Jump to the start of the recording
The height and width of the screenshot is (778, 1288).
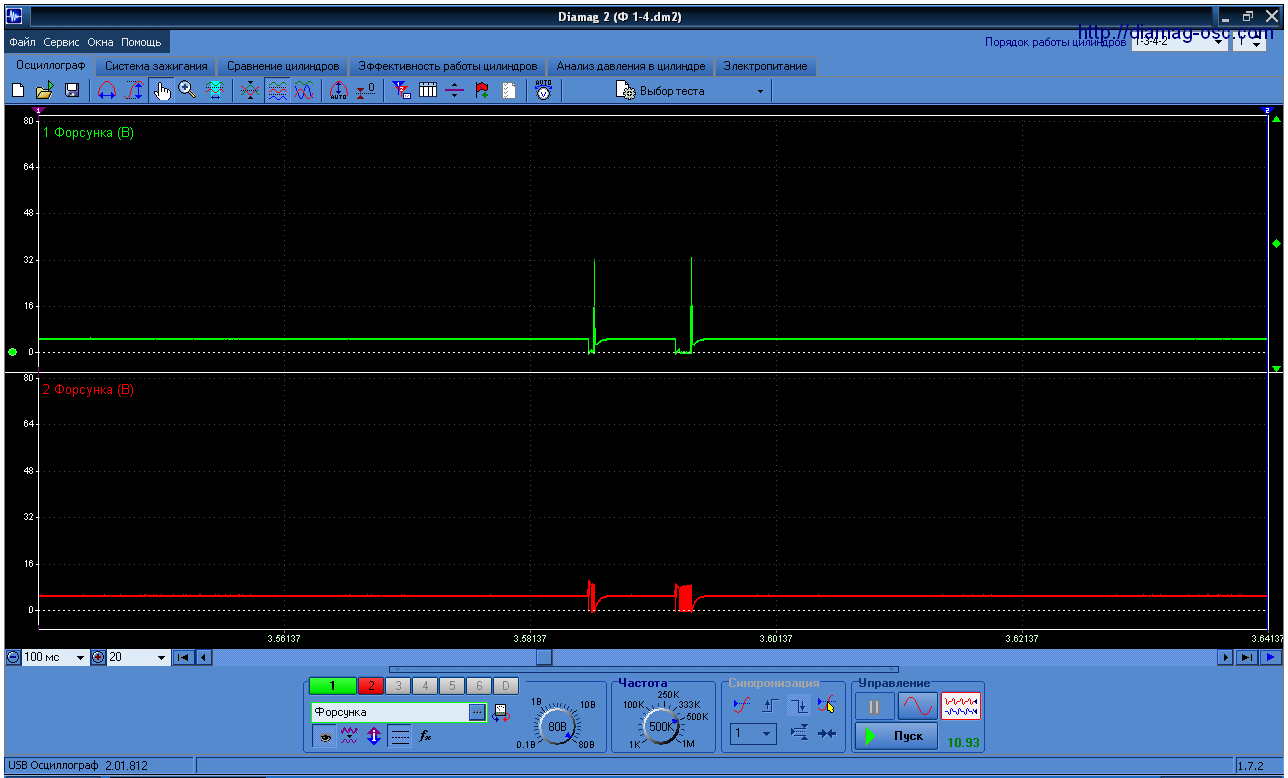[183, 657]
